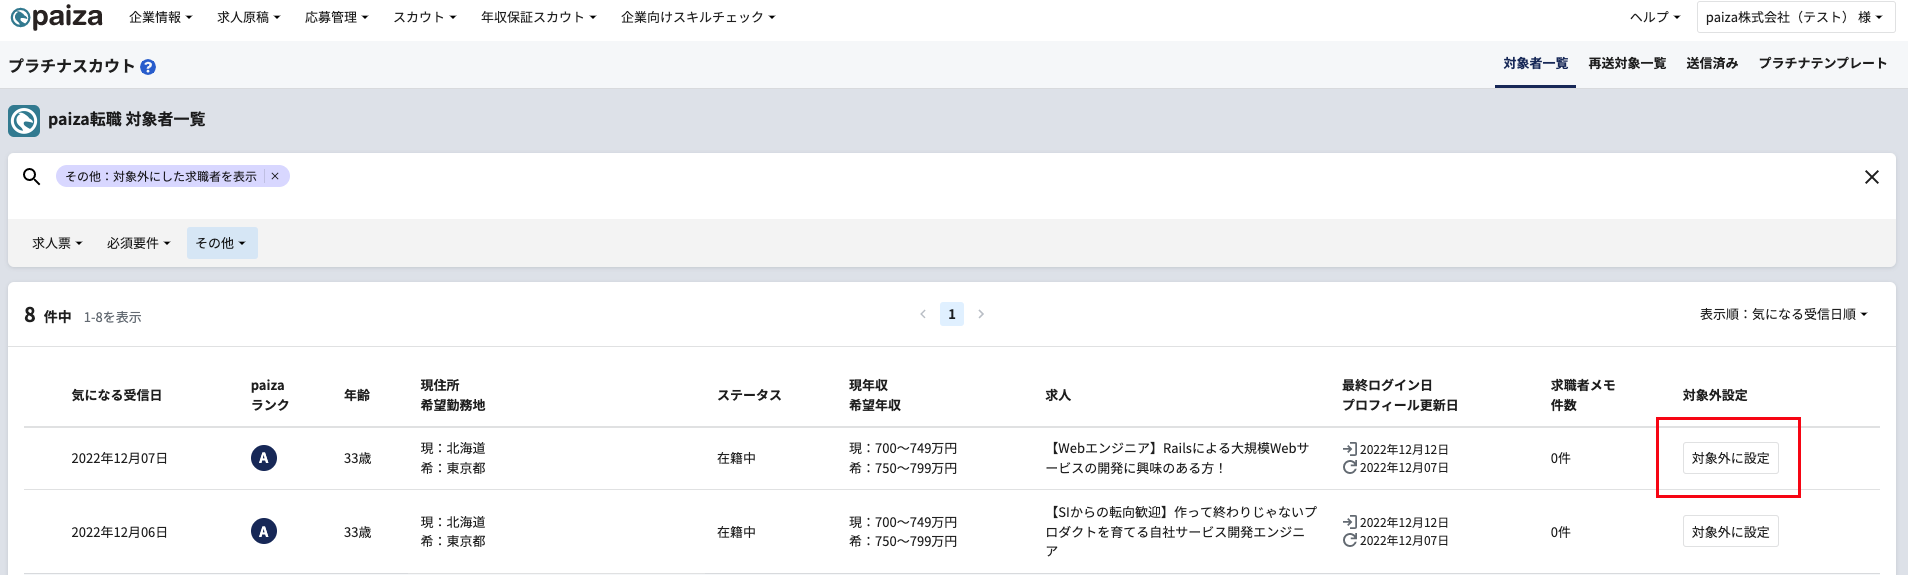Click the 気になる受信日 column header
Screen dimensions: 1908x575
tap(116, 395)
